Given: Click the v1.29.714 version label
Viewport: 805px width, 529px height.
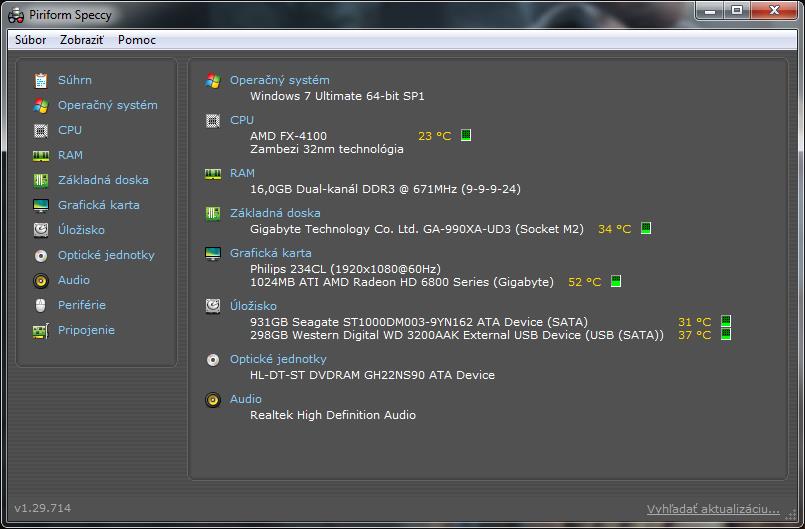Looking at the screenshot, I should (43, 508).
